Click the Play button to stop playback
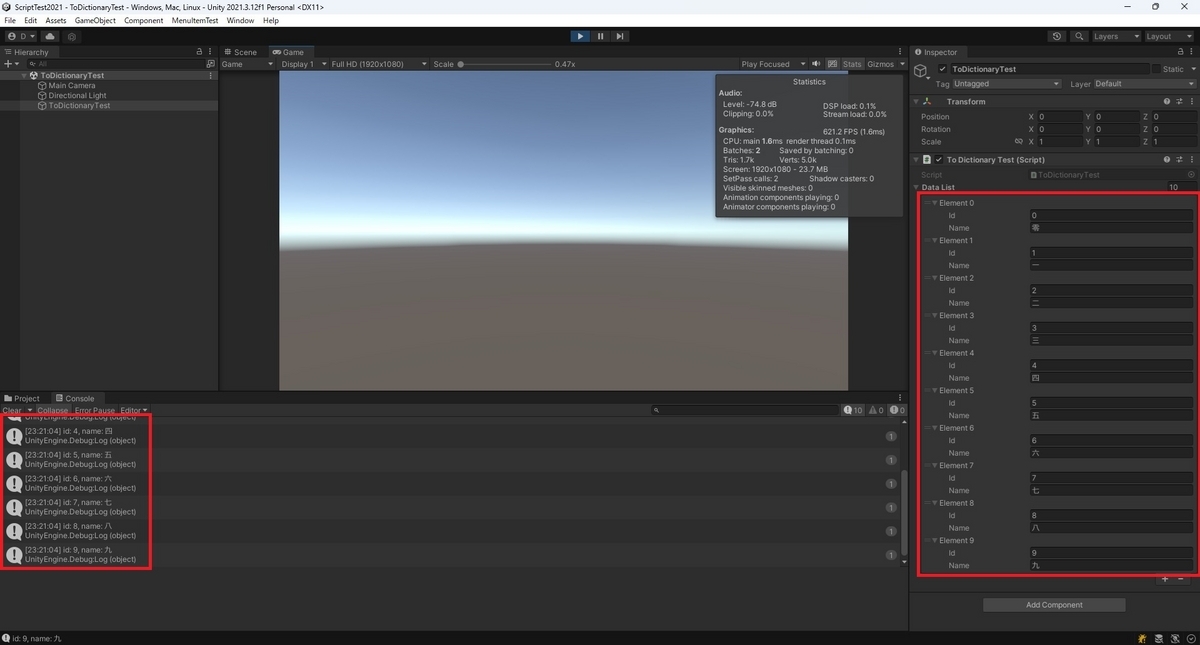Screen dimensions: 1200x645 (580, 36)
